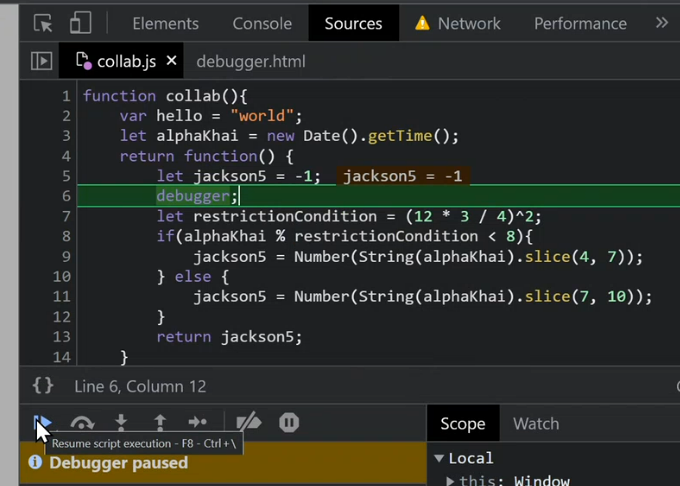Viewport: 680px width, 486px height.
Task: Click the debugger statement on line 6
Action: [x=197, y=196]
